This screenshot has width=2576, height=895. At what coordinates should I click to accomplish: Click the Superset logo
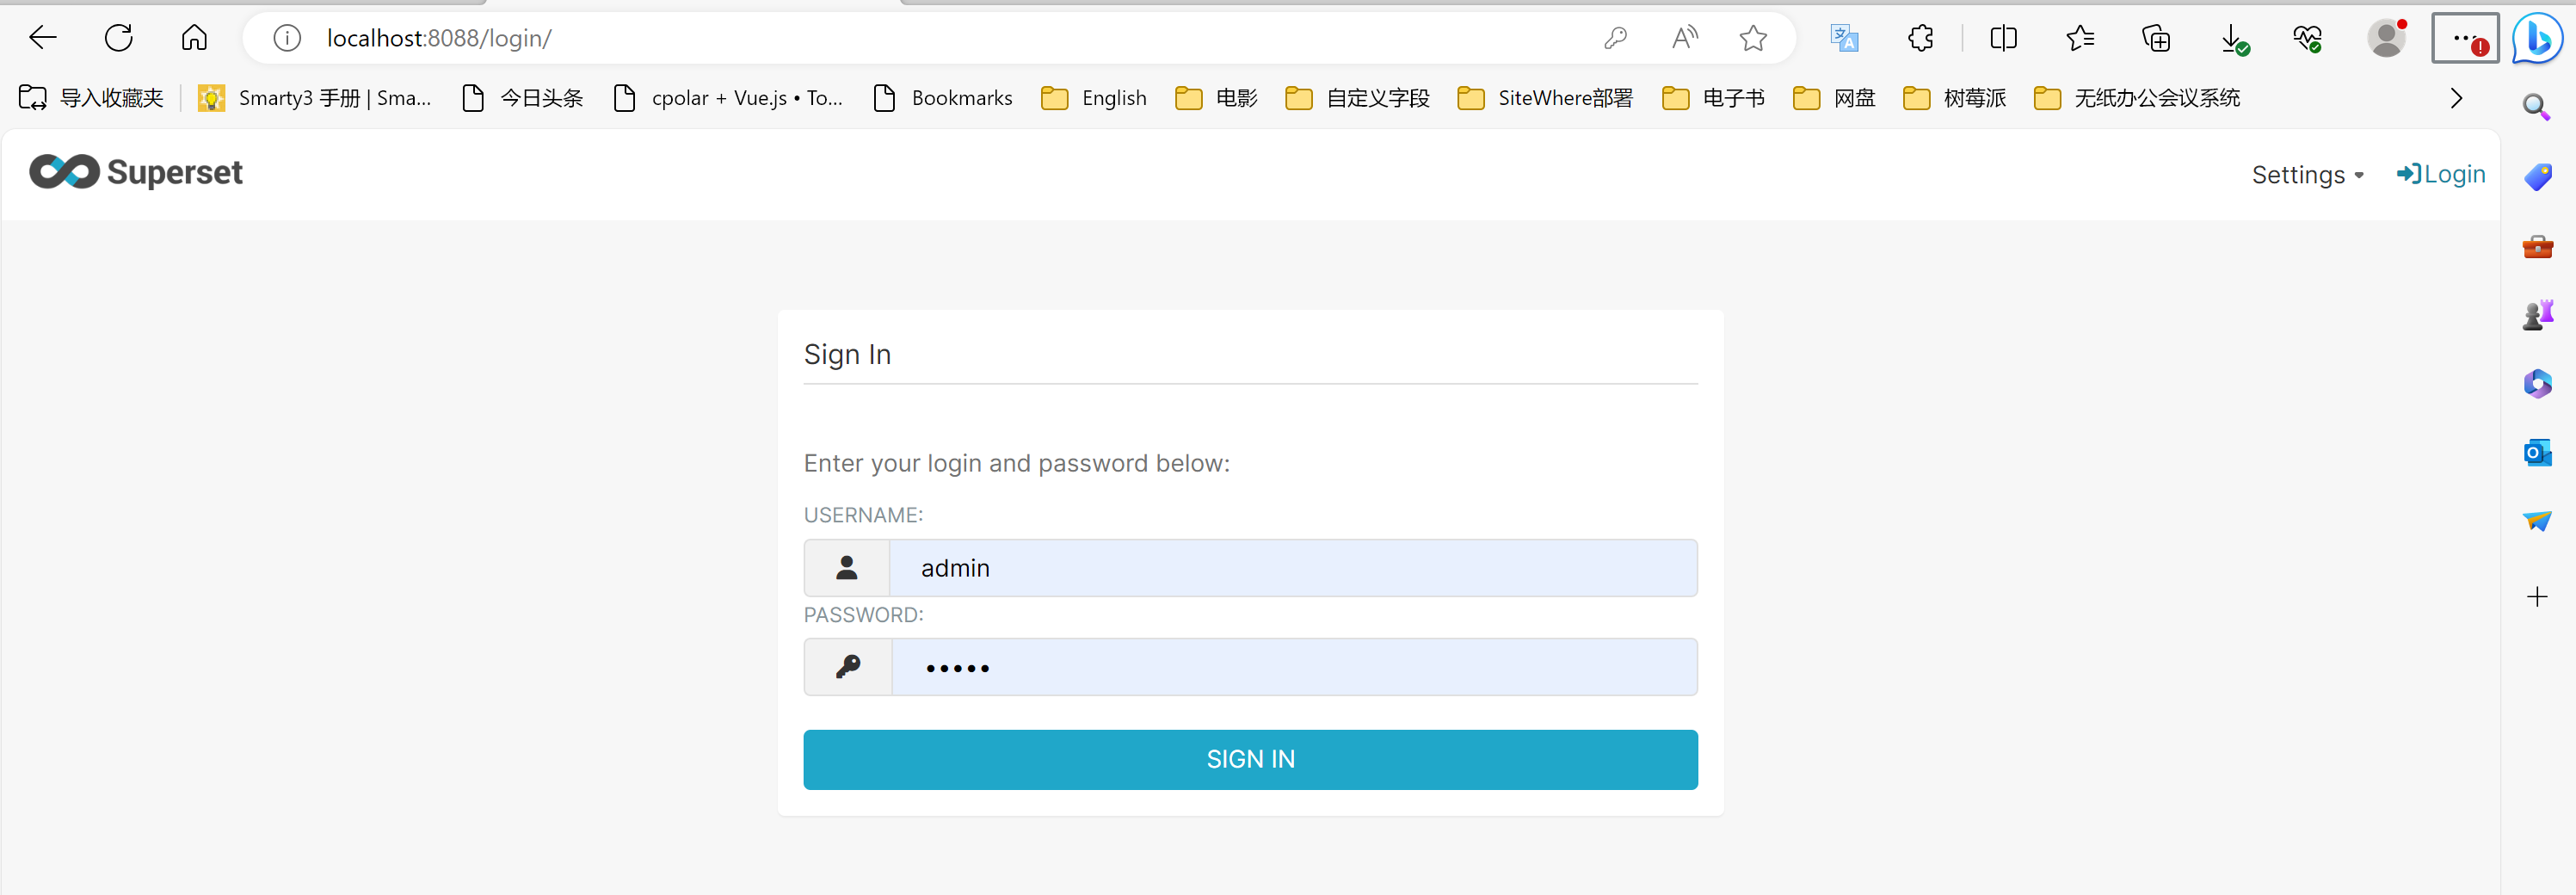(x=135, y=172)
